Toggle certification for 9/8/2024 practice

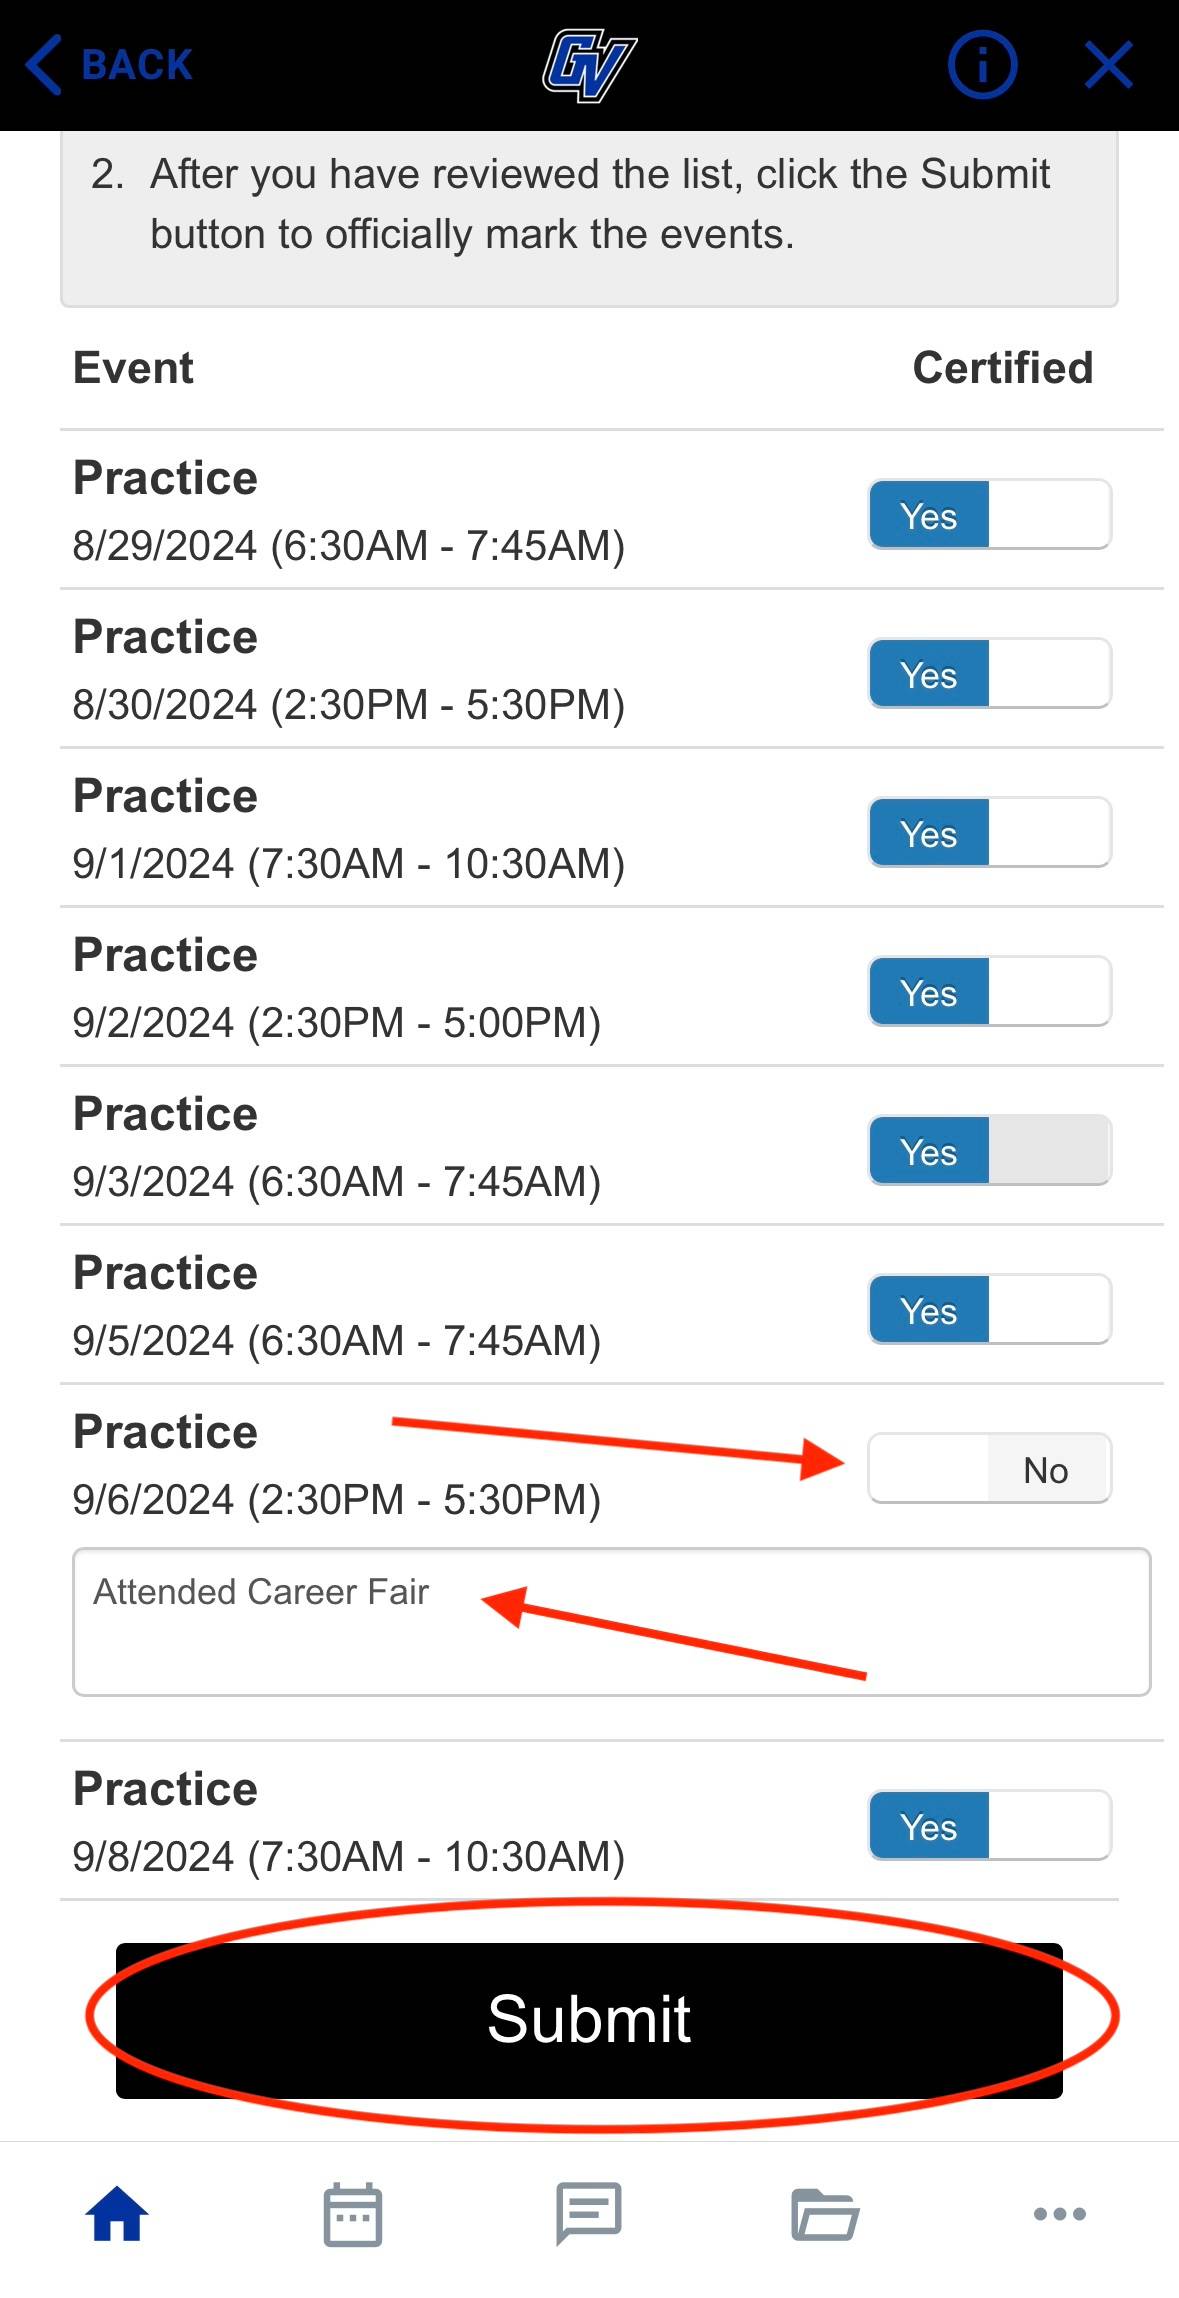coord(989,1826)
